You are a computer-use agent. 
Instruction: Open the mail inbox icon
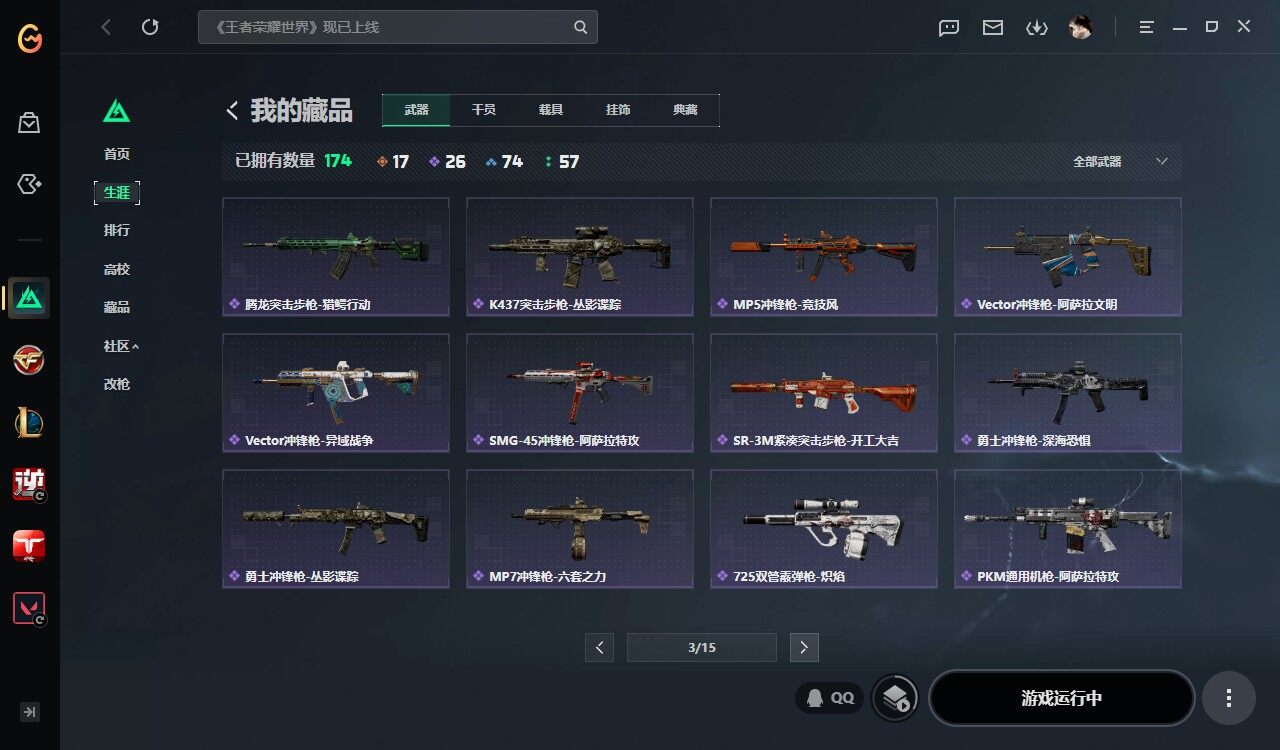click(x=993, y=28)
